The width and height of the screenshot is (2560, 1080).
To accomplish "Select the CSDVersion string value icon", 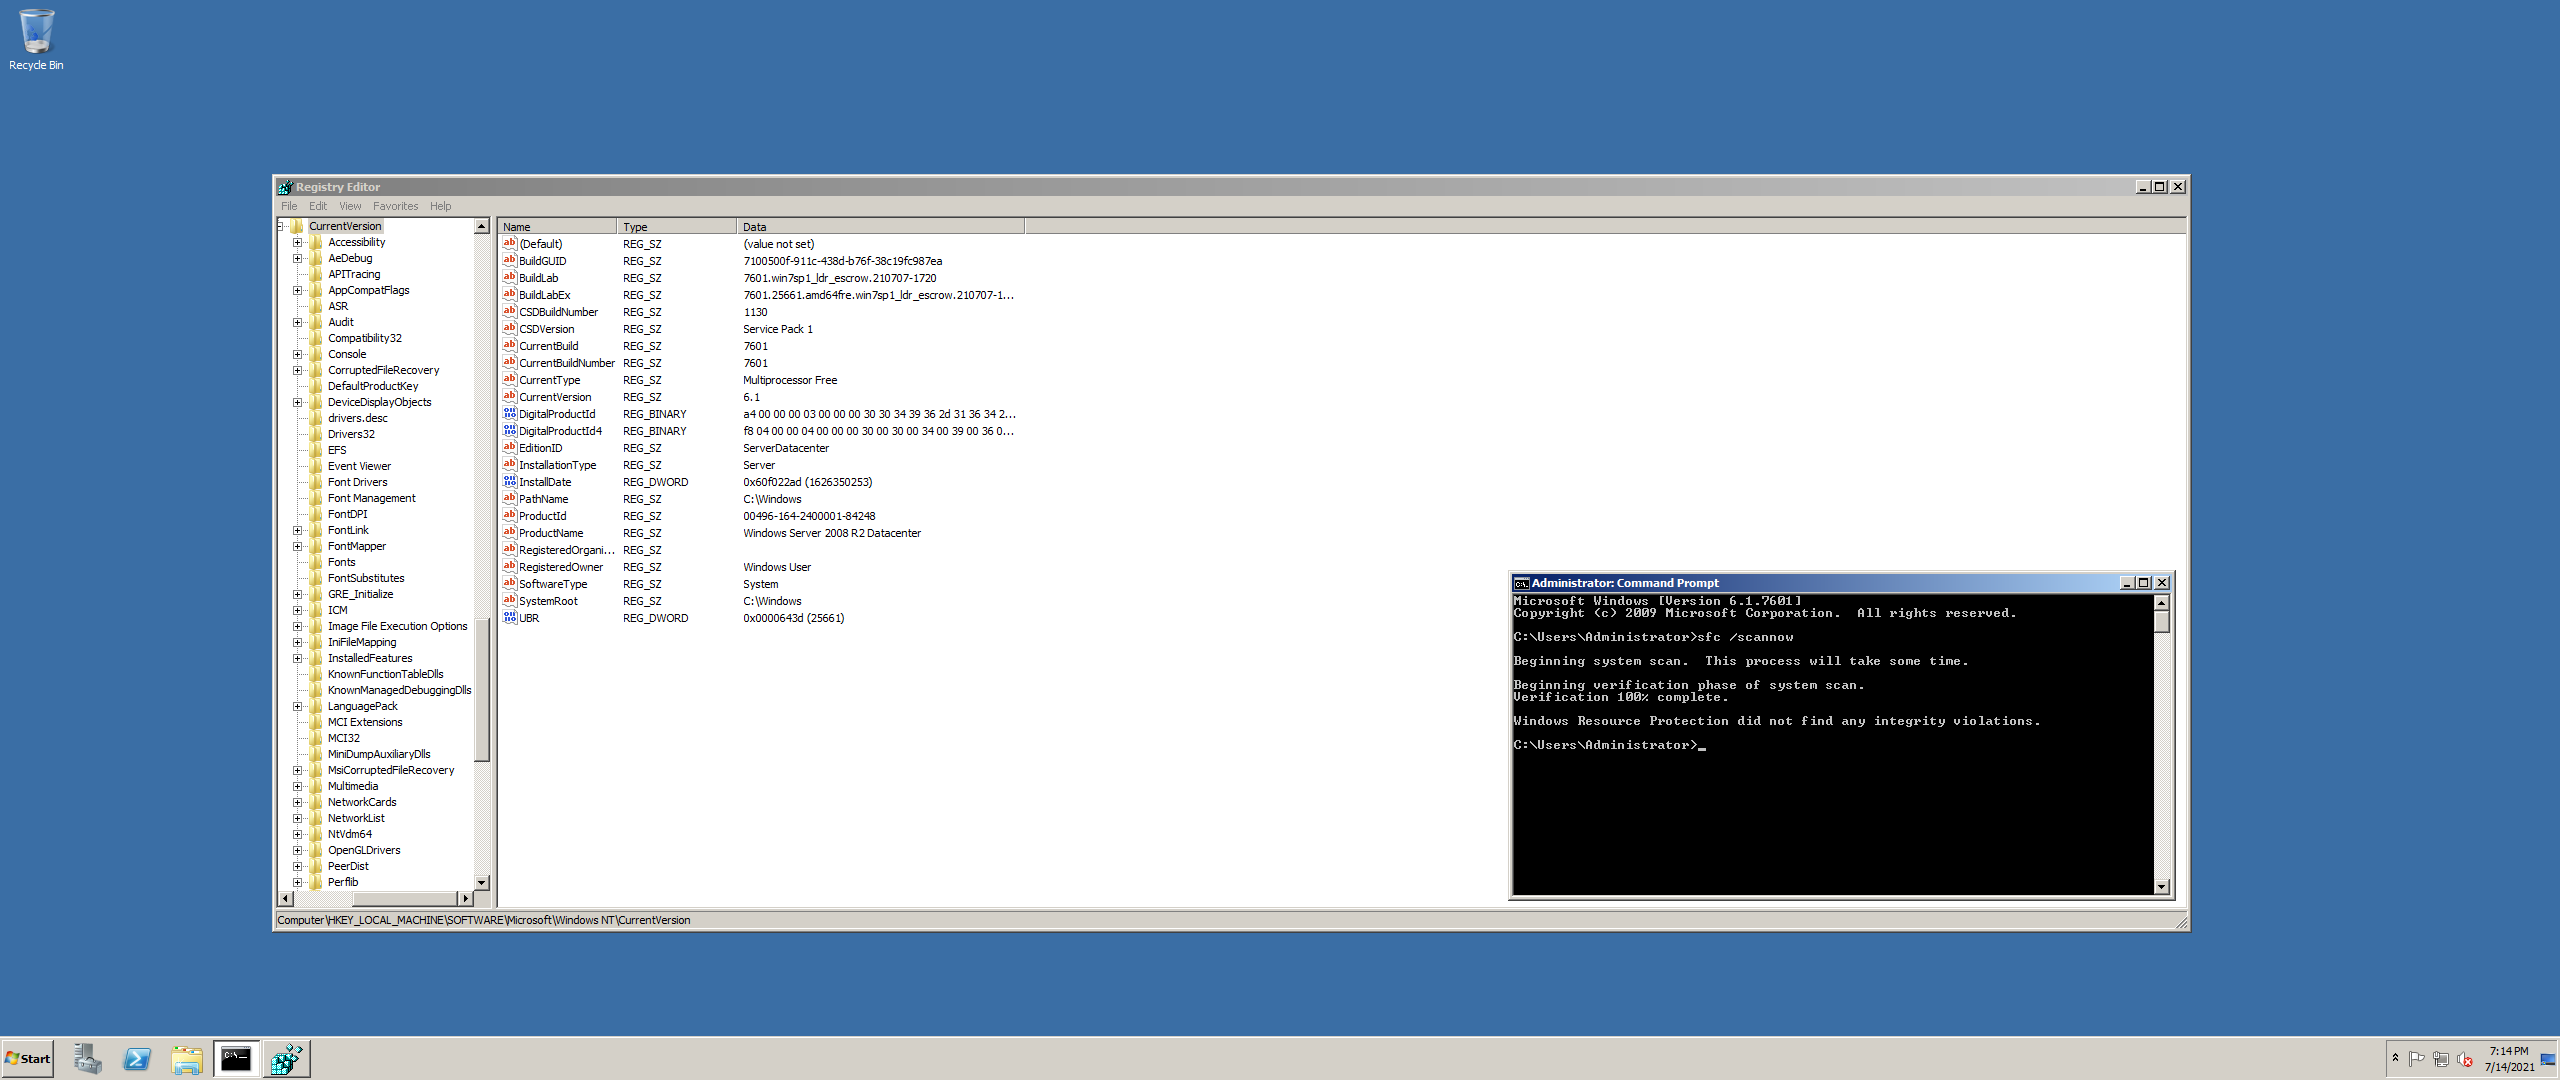I will [509, 329].
